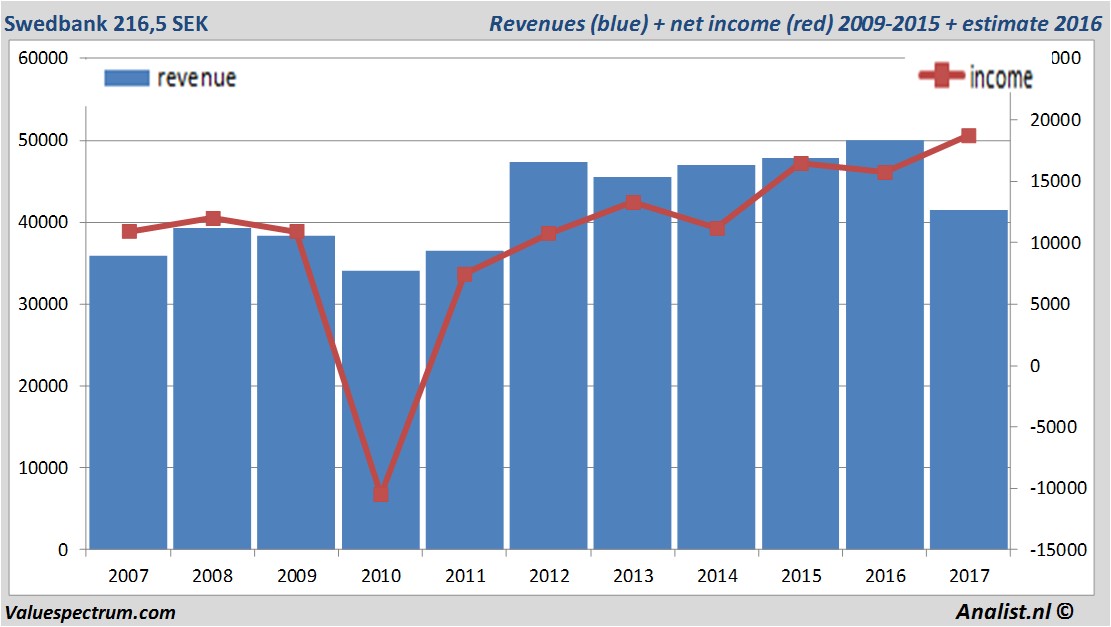The width and height of the screenshot is (1111, 627).
Task: Click the 30000 left axis label
Action: (43, 304)
